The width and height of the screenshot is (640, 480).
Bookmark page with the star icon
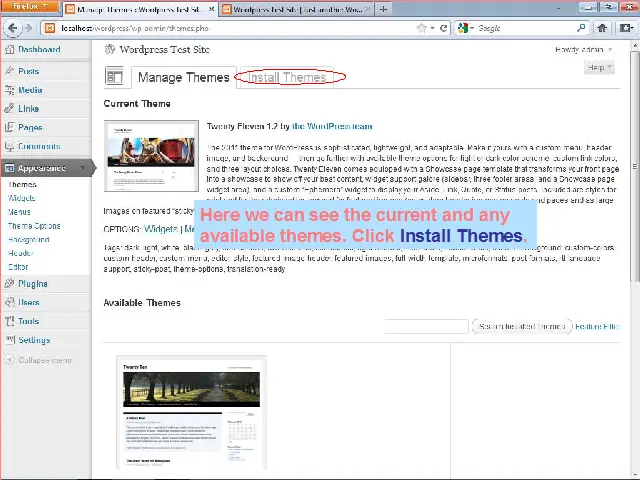422,28
